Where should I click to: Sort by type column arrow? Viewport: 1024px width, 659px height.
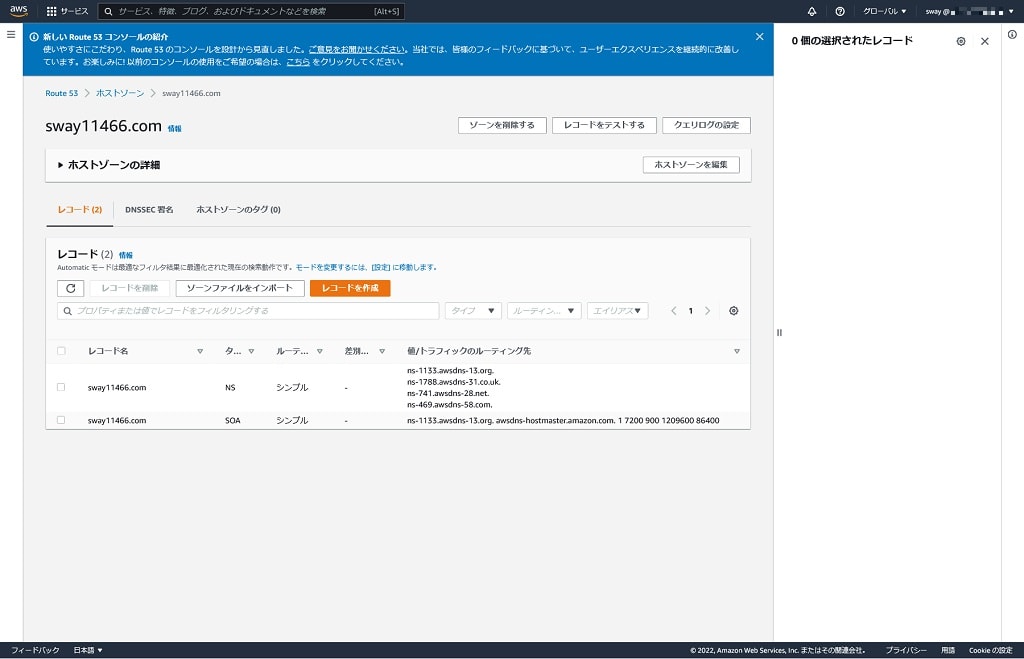[x=251, y=351]
